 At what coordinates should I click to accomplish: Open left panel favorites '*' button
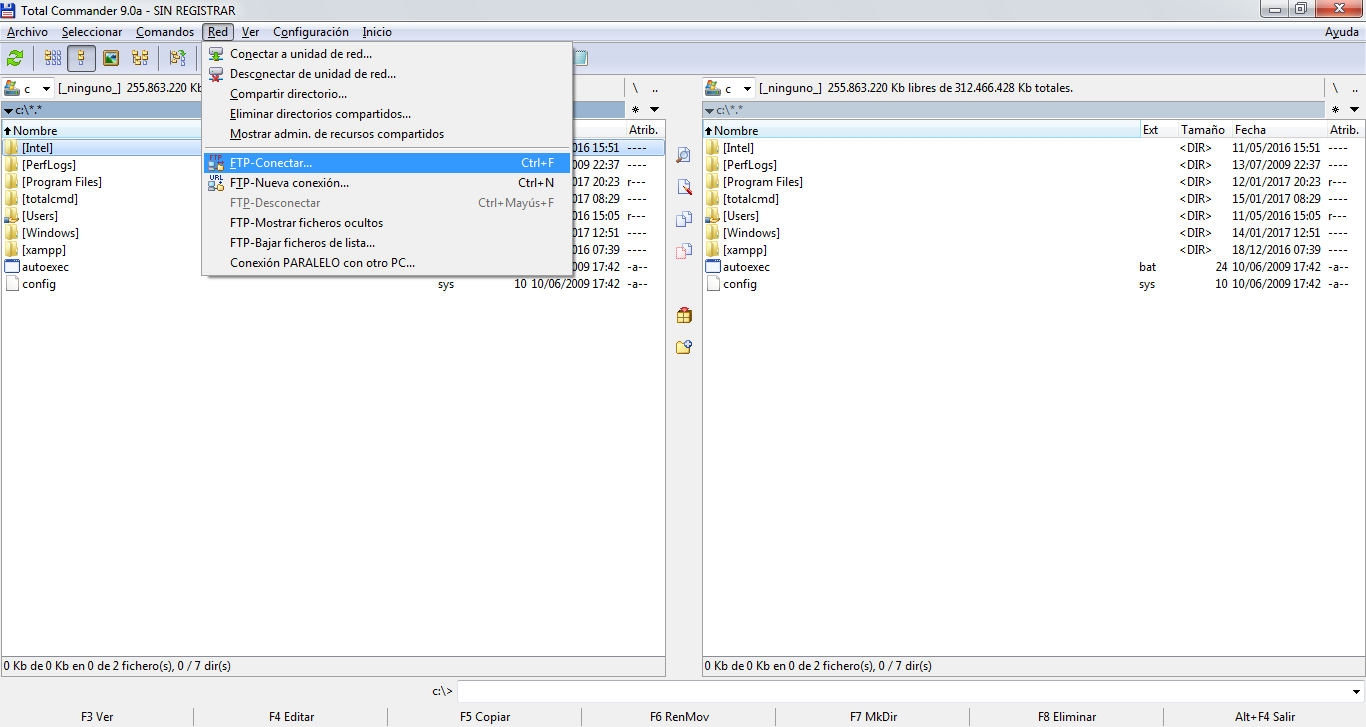pos(635,109)
